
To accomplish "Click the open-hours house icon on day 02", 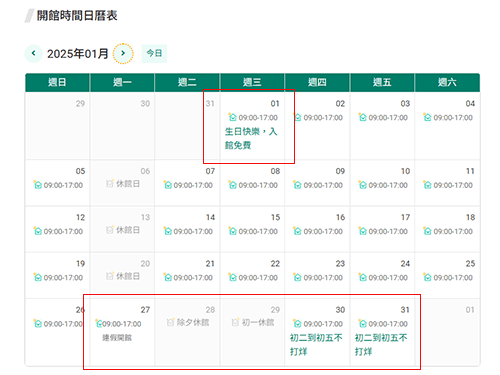I will [298, 117].
